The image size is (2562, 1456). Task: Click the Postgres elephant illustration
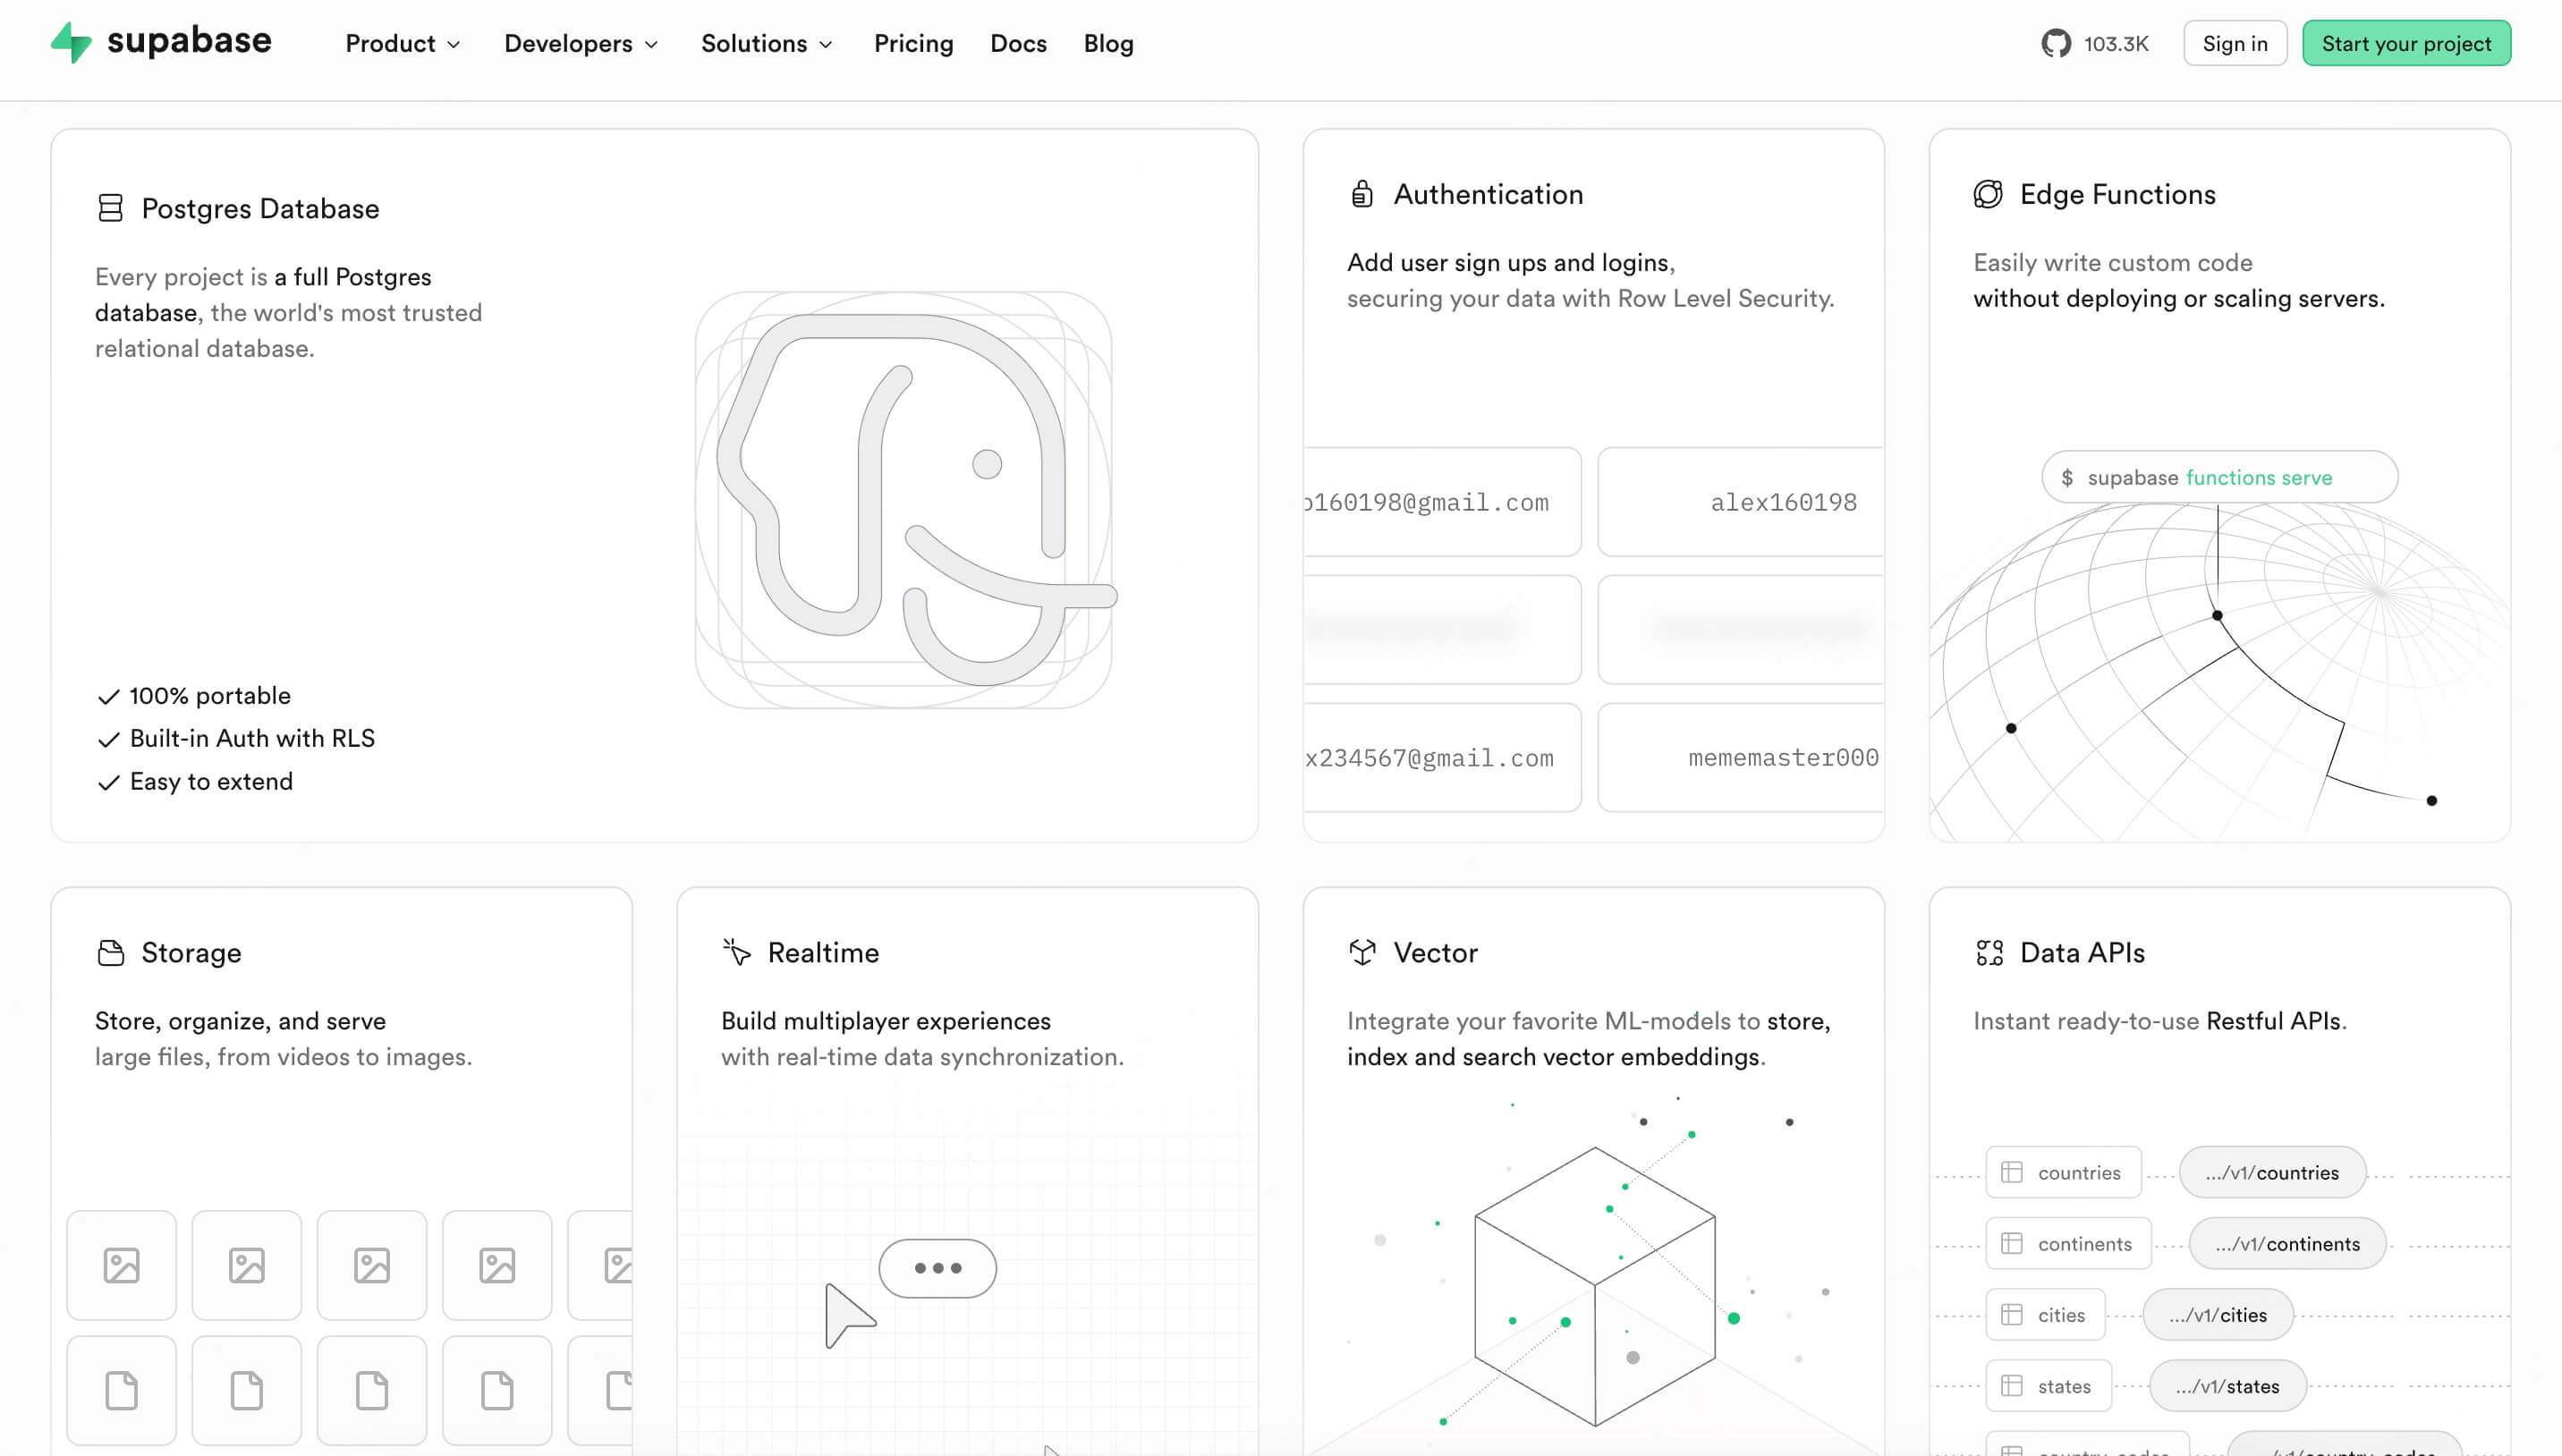(904, 500)
